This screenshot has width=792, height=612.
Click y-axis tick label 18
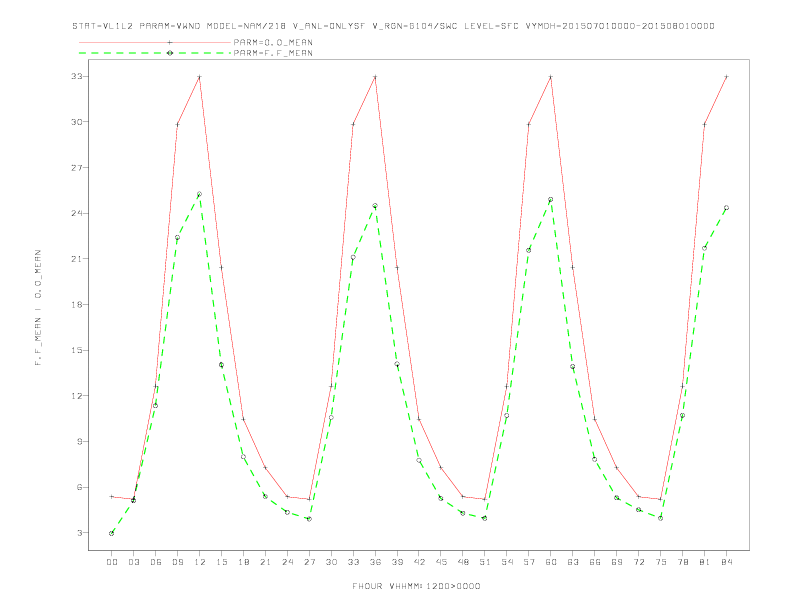[76, 304]
